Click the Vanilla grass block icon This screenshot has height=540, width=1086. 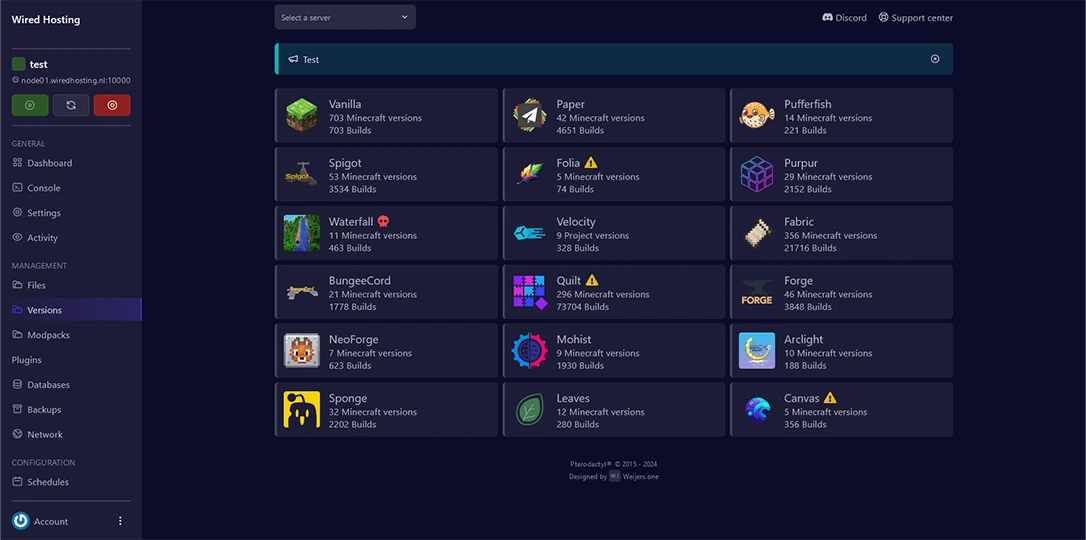(x=302, y=115)
